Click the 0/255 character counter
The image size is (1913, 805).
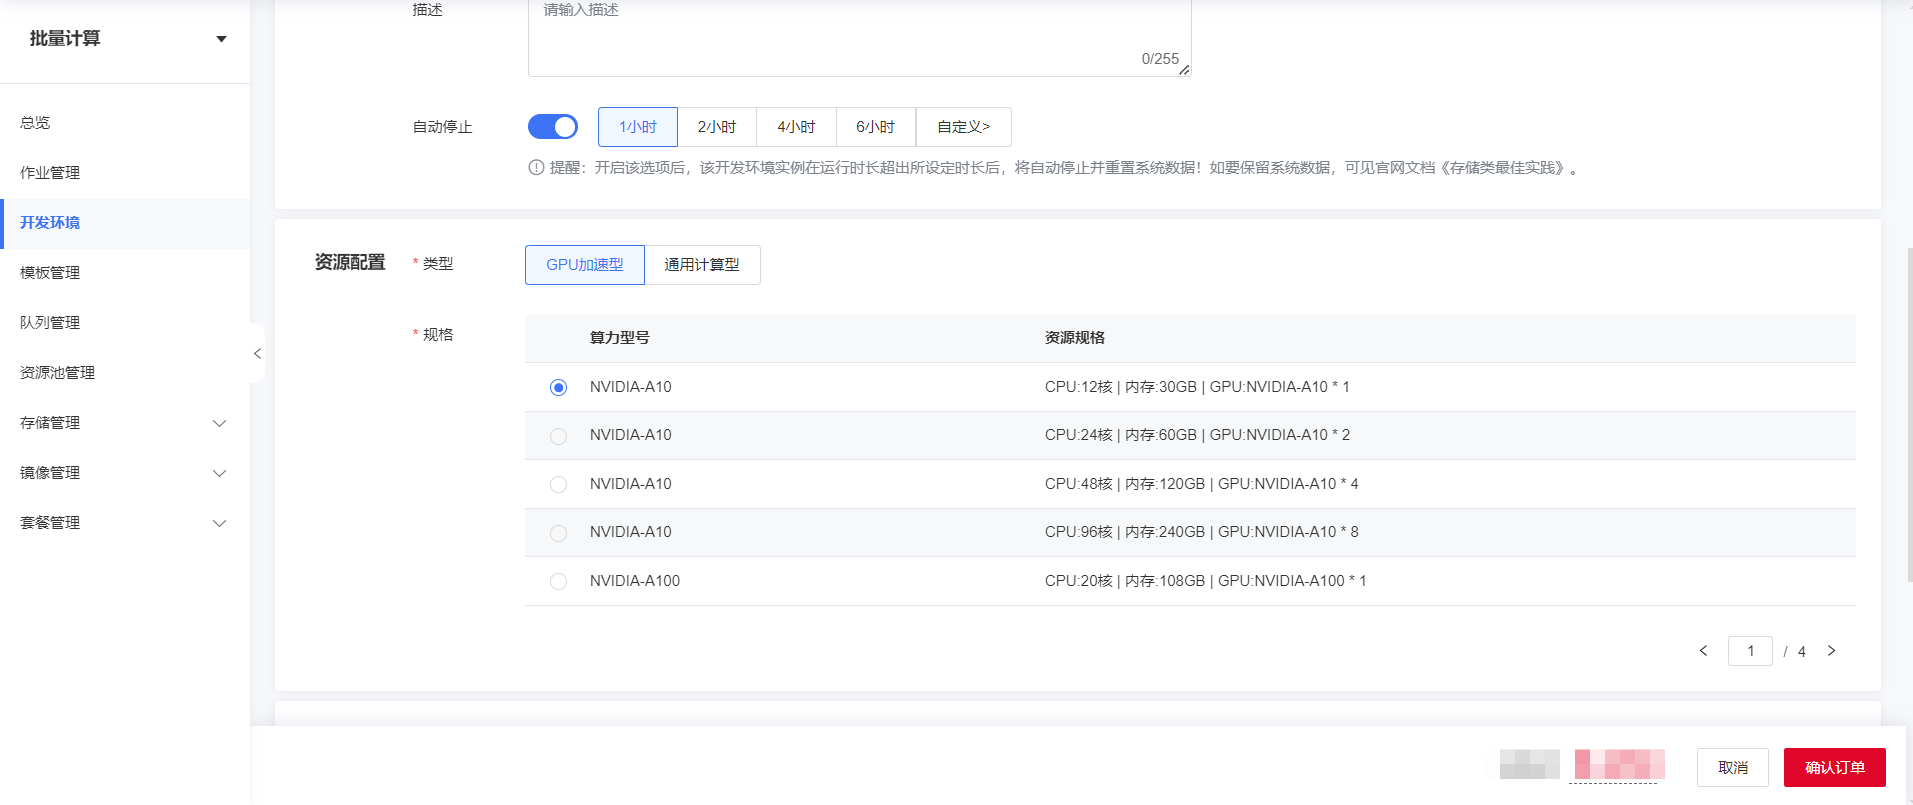tap(1160, 59)
